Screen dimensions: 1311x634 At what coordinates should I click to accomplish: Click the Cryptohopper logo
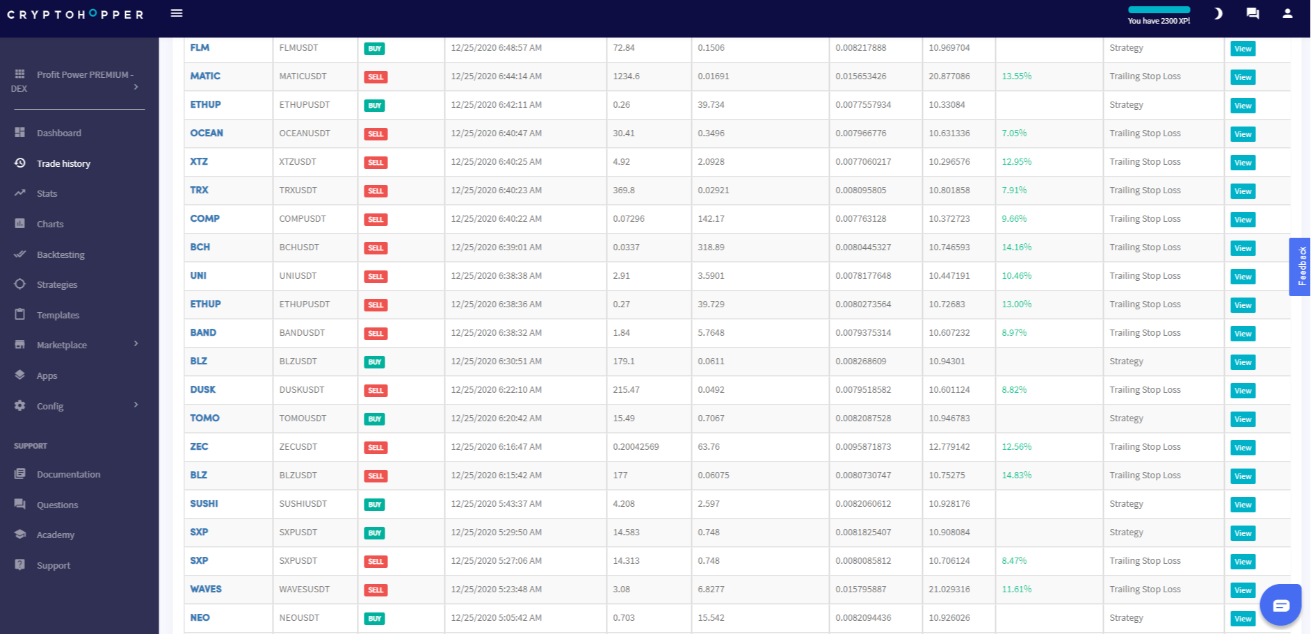click(75, 15)
